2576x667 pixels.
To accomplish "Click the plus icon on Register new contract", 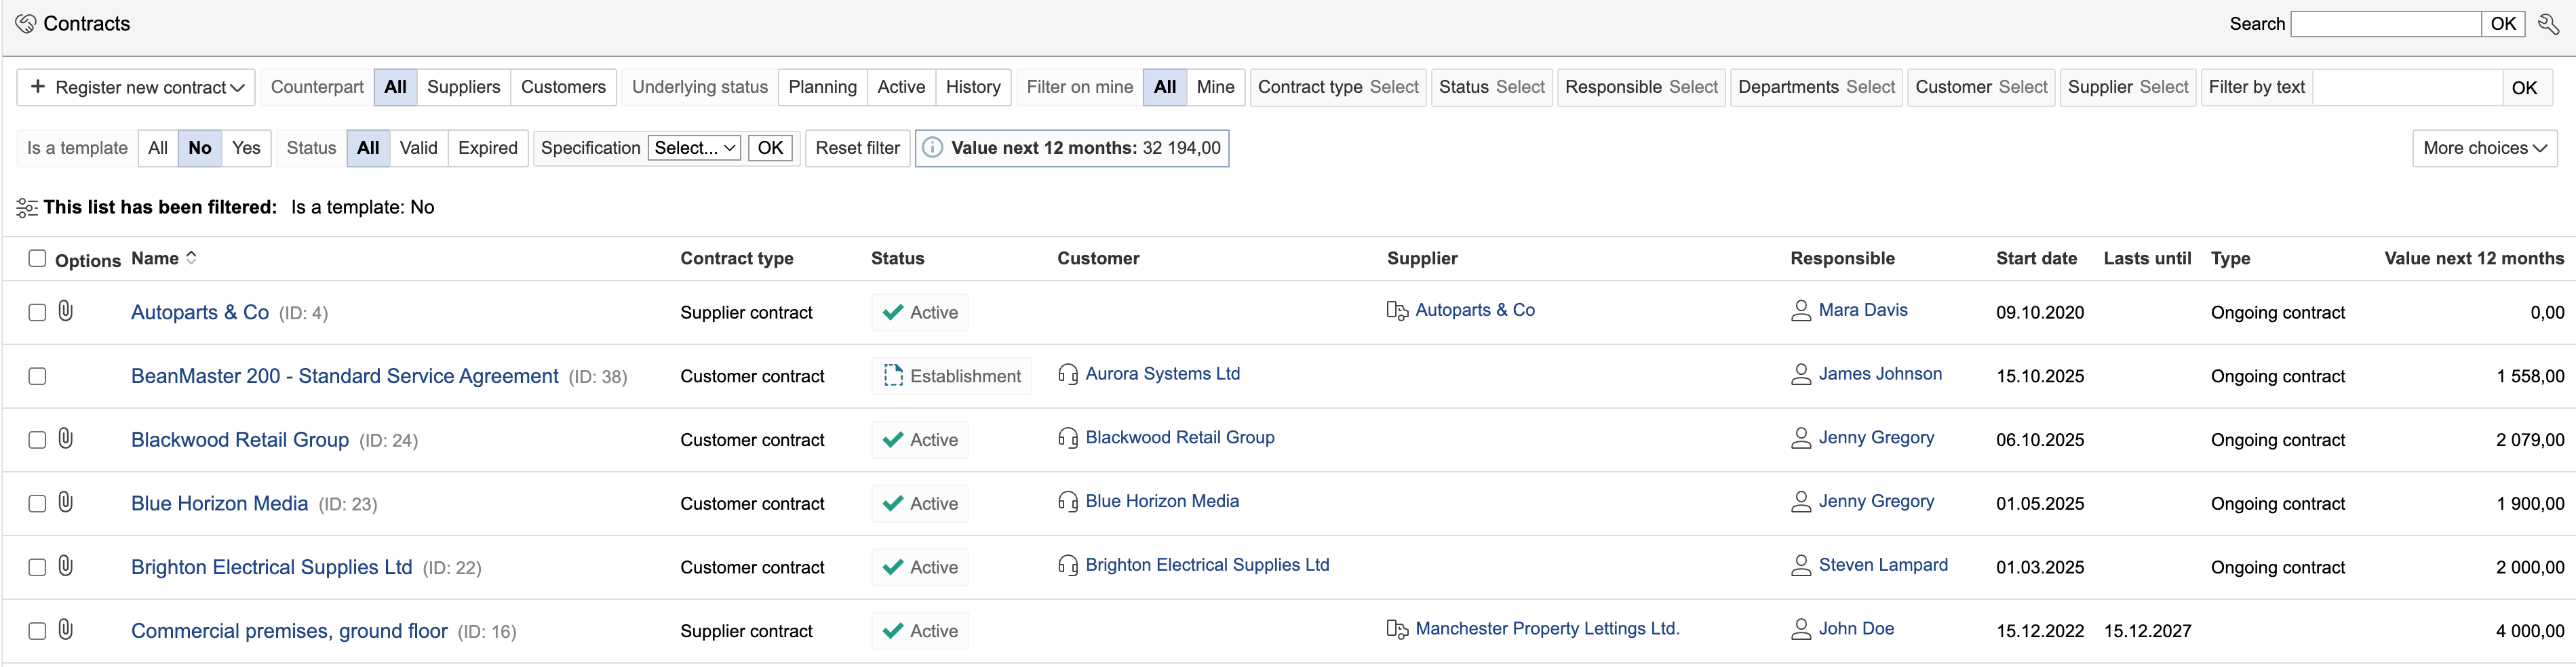I will pyautogui.click(x=38, y=87).
